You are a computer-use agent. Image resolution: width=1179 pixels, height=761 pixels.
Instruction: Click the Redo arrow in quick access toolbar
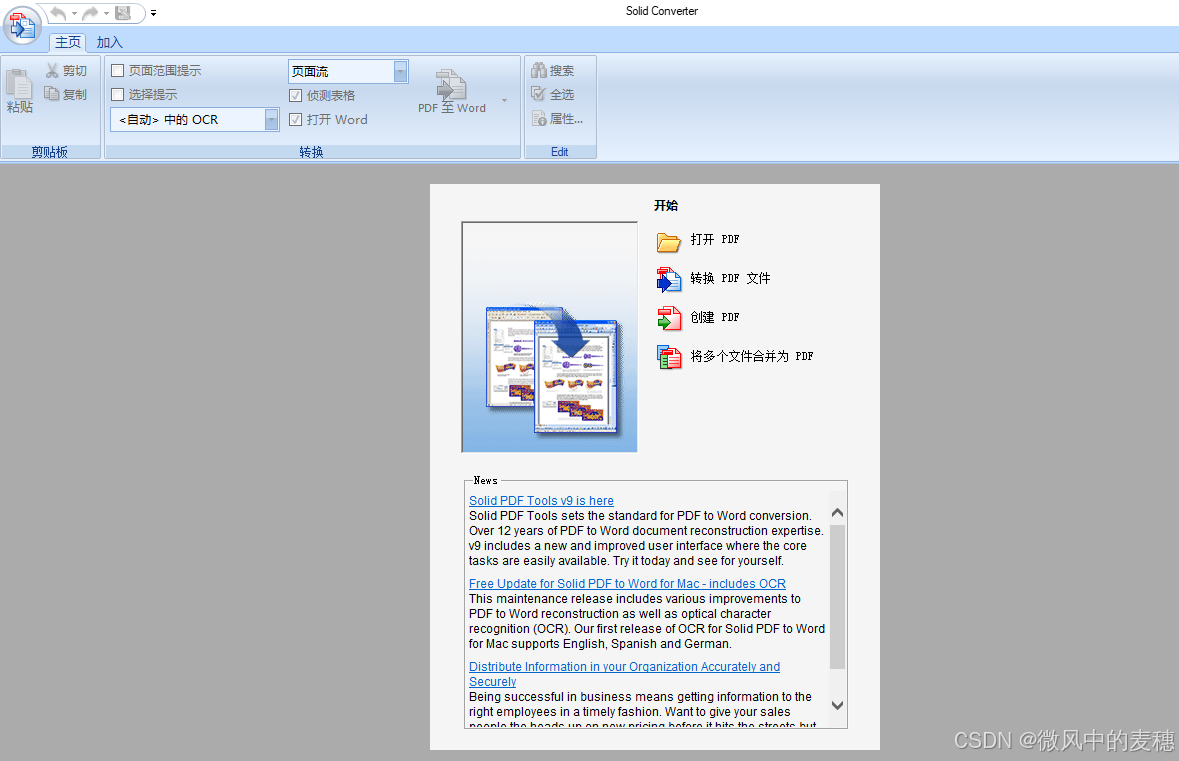point(90,13)
